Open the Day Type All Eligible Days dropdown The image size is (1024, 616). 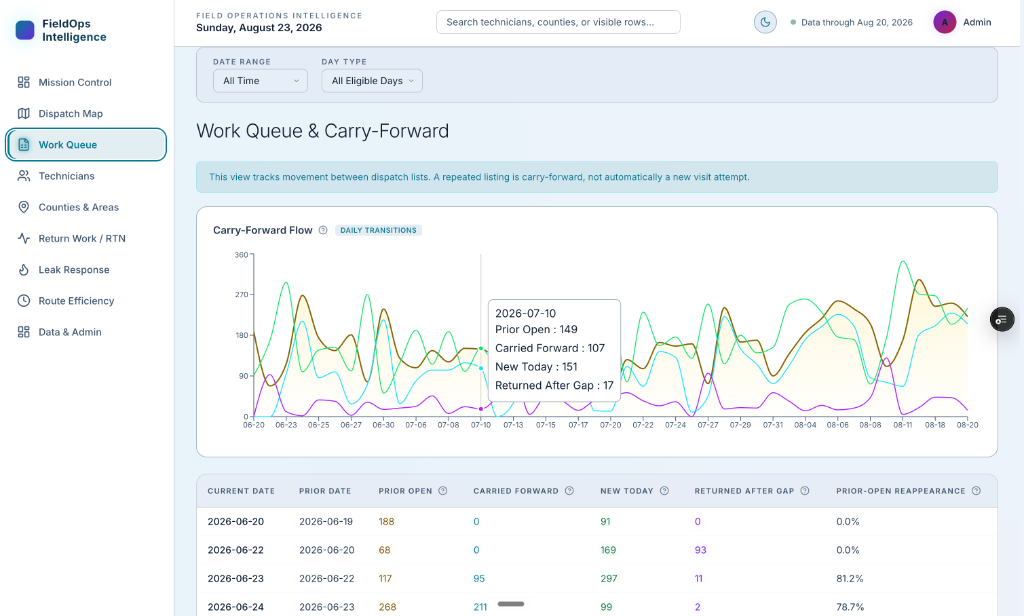pos(372,81)
